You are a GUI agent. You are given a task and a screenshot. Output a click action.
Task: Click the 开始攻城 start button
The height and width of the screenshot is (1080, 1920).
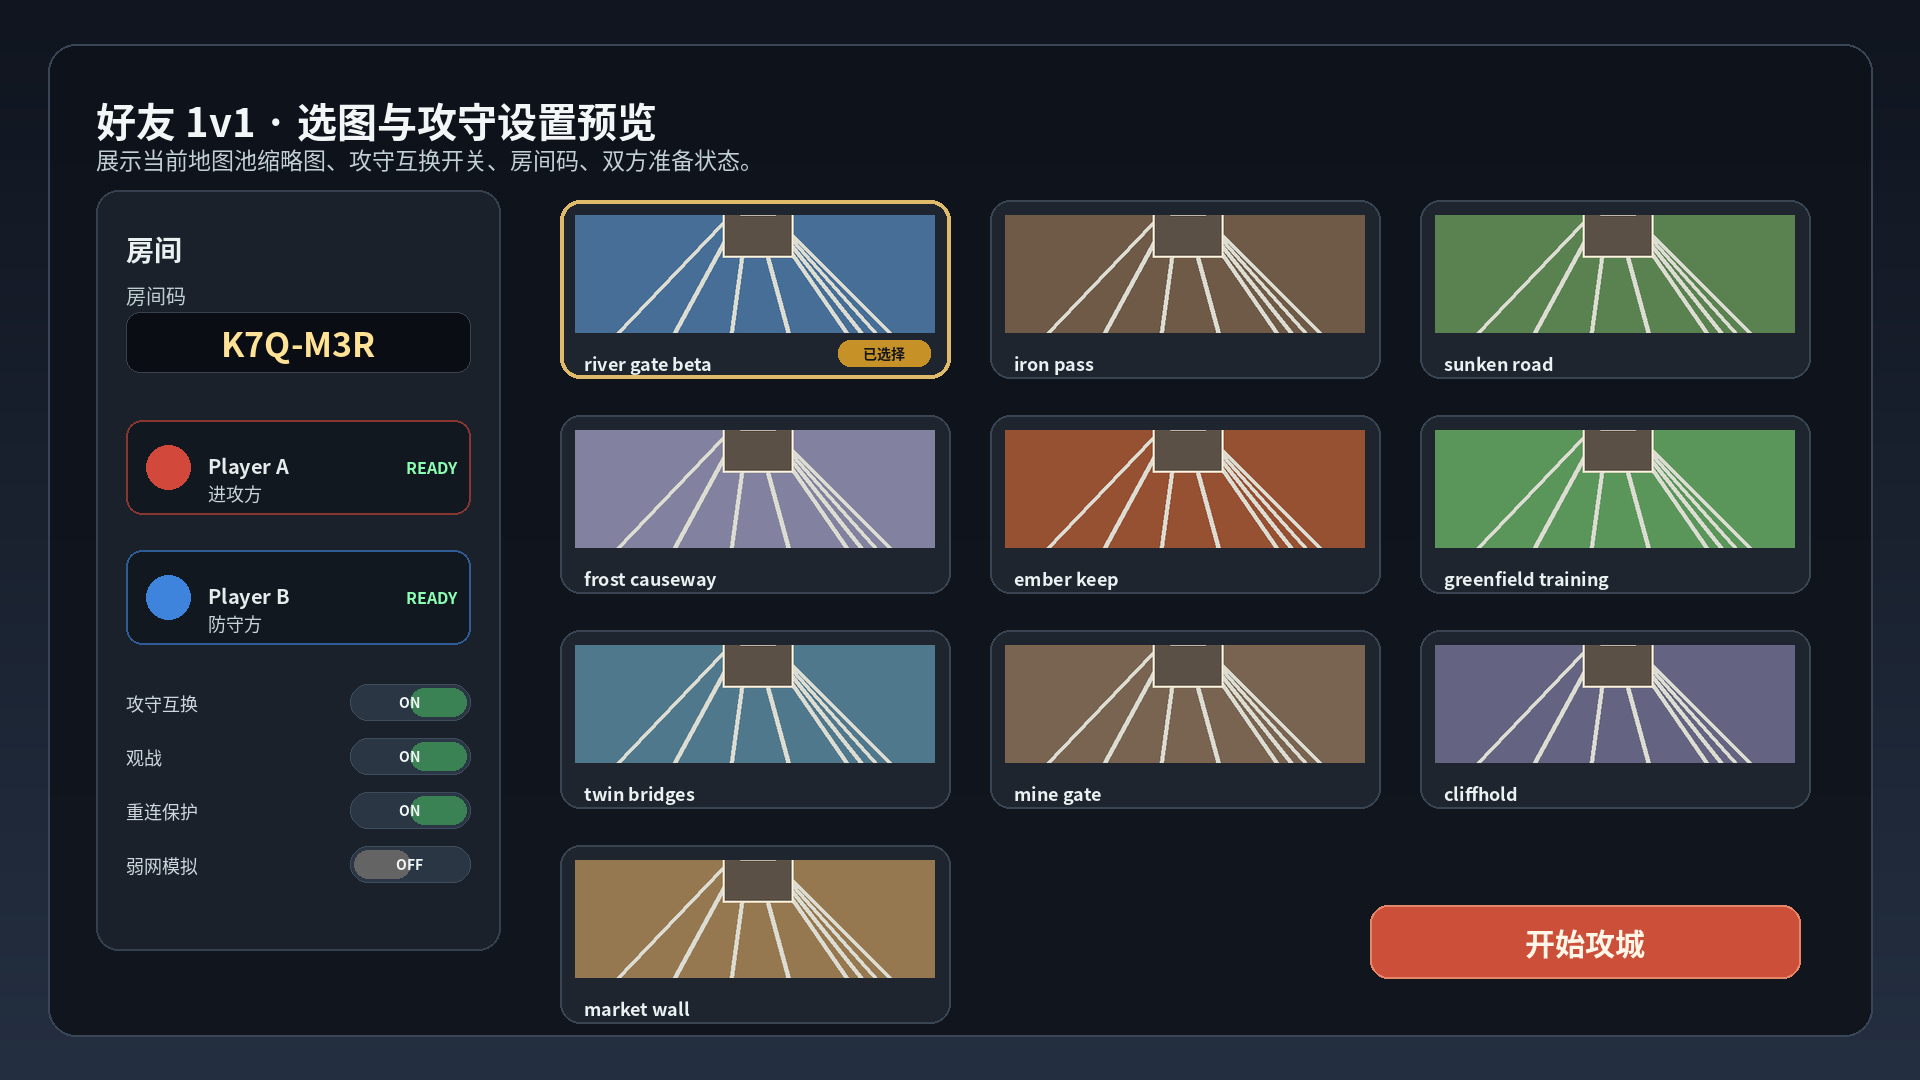click(x=1585, y=942)
